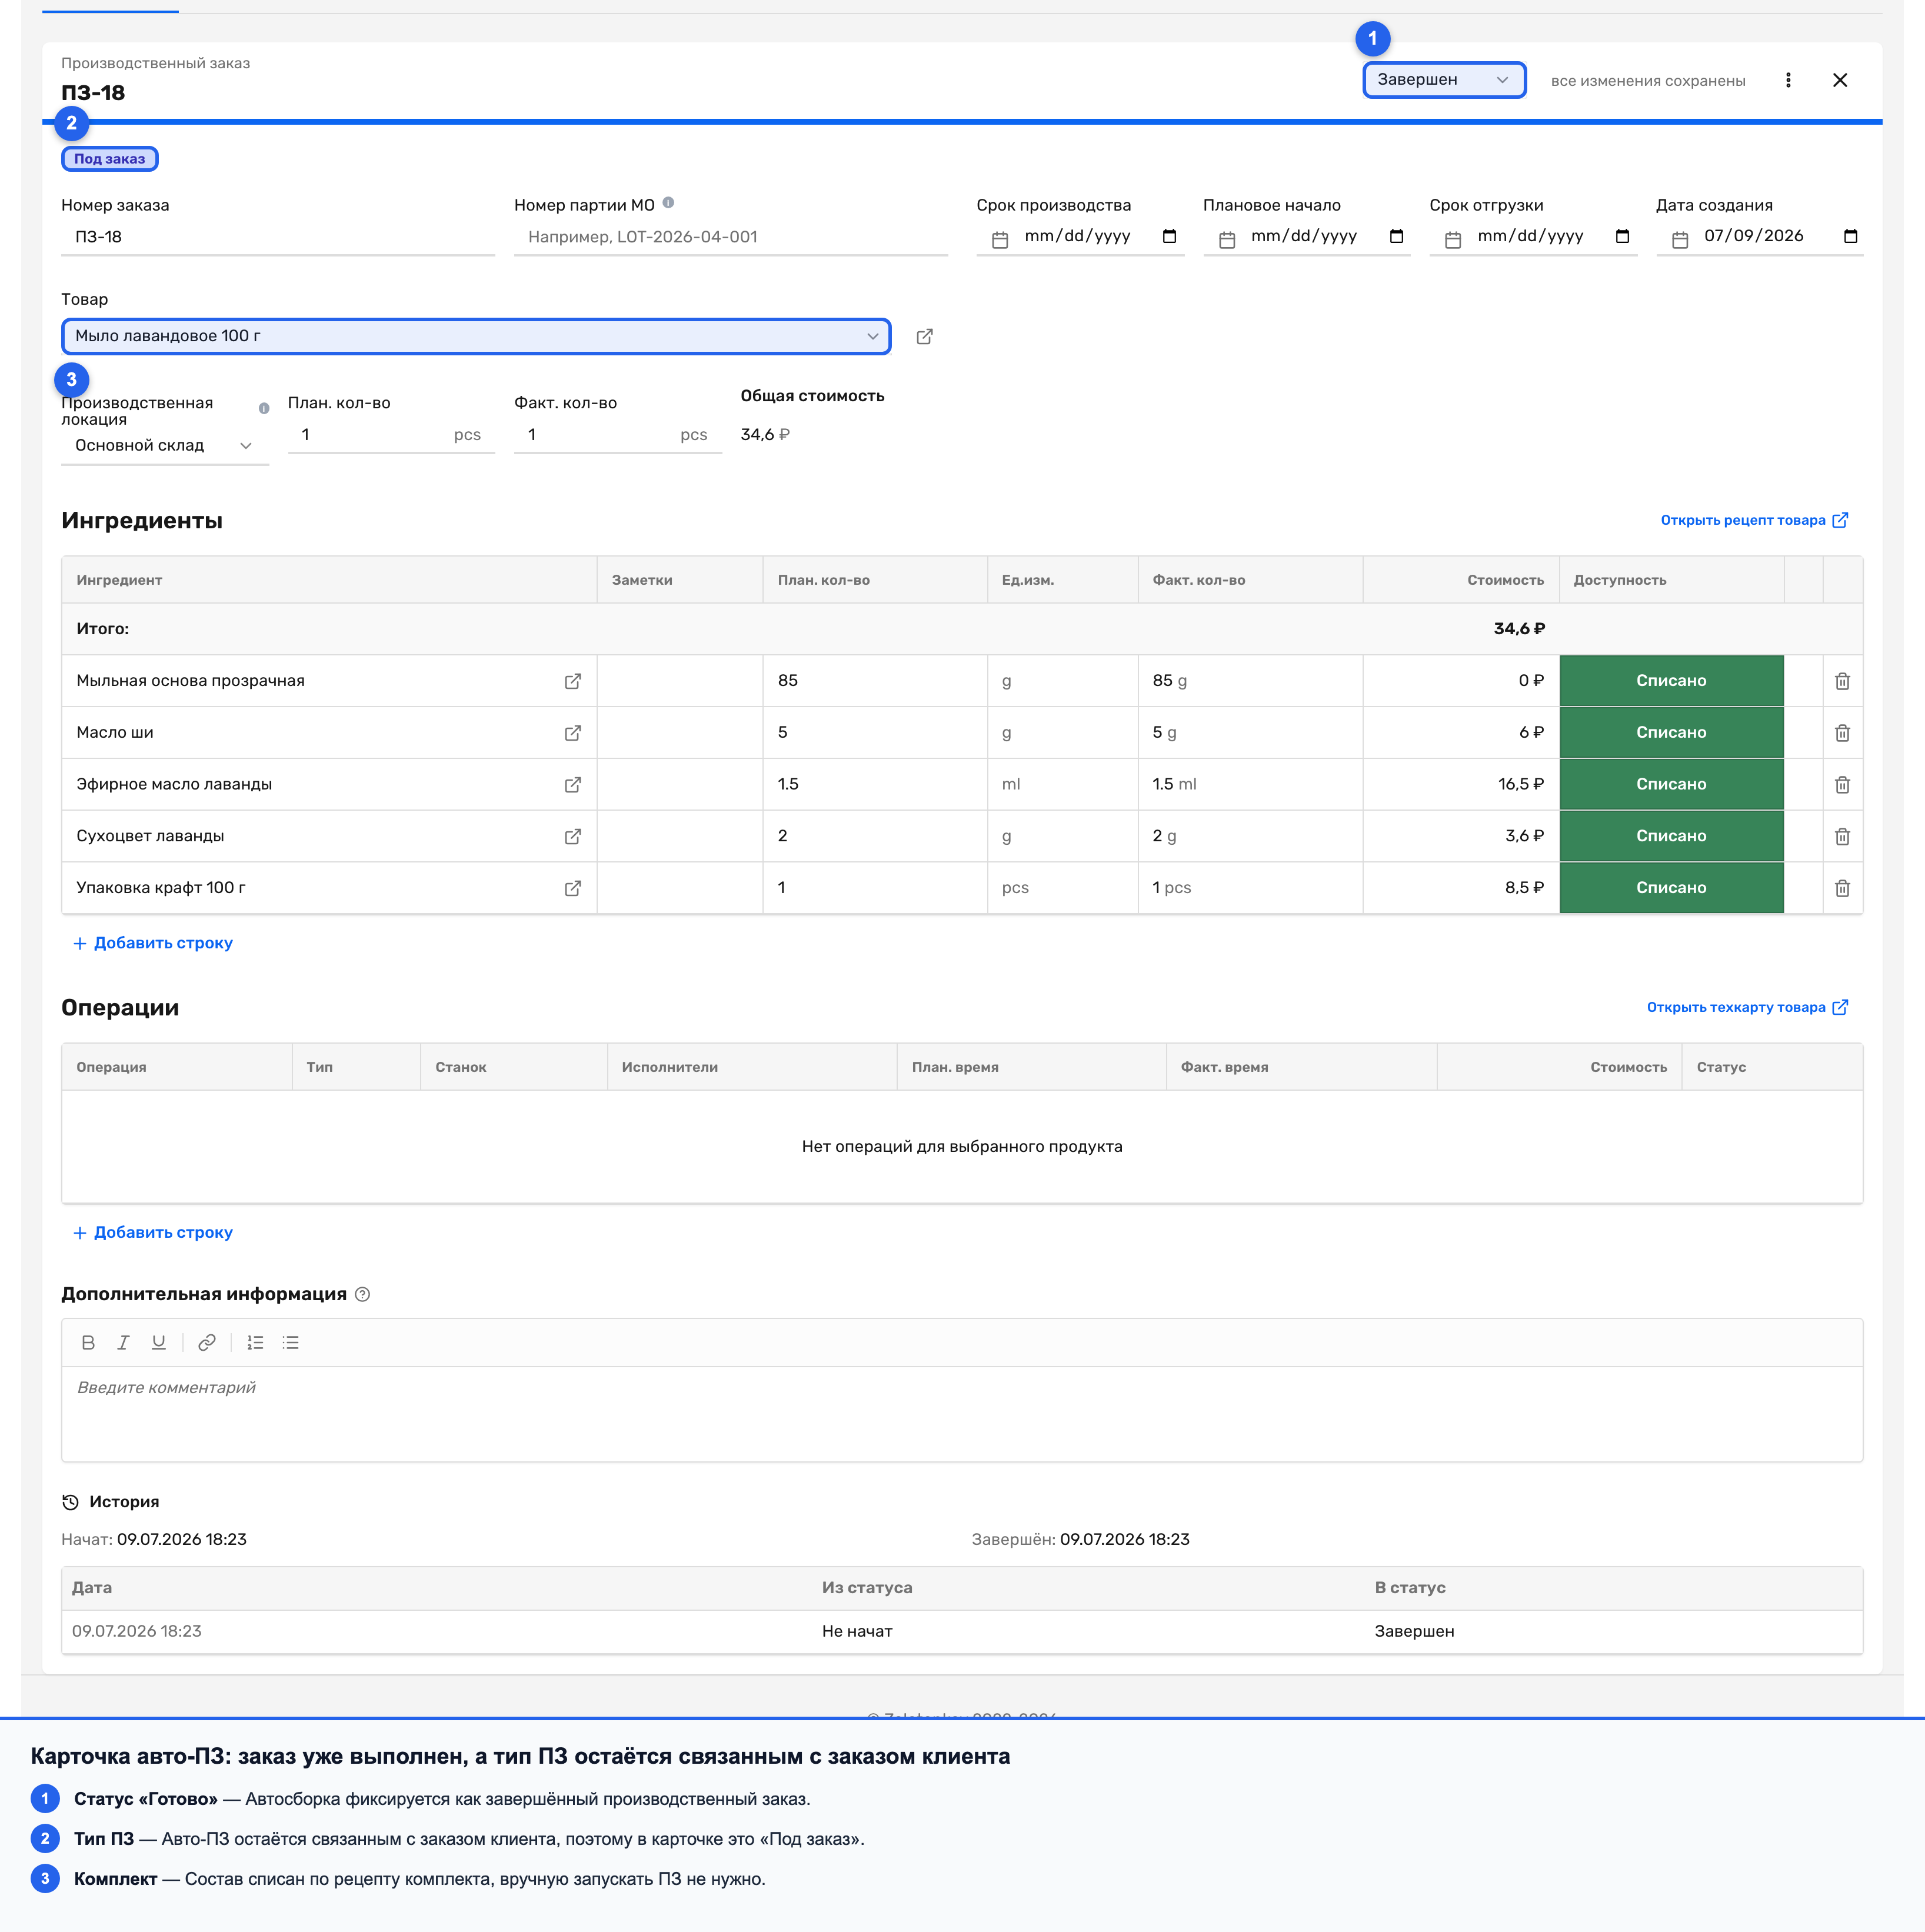
Task: Click Списано status for Упаковка крафт
Action: pyautogui.click(x=1671, y=888)
